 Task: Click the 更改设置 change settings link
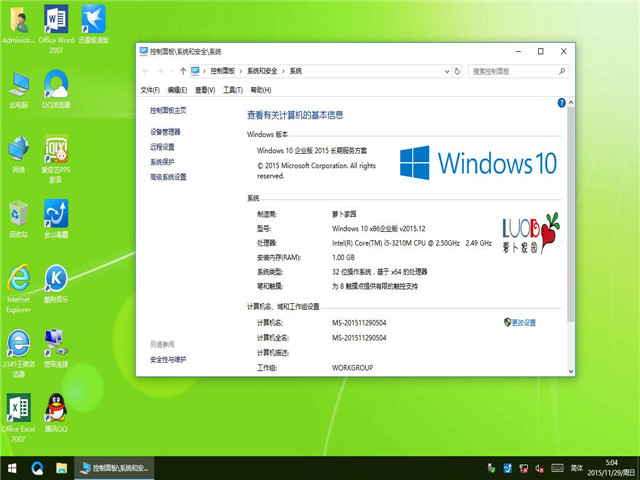[x=524, y=323]
